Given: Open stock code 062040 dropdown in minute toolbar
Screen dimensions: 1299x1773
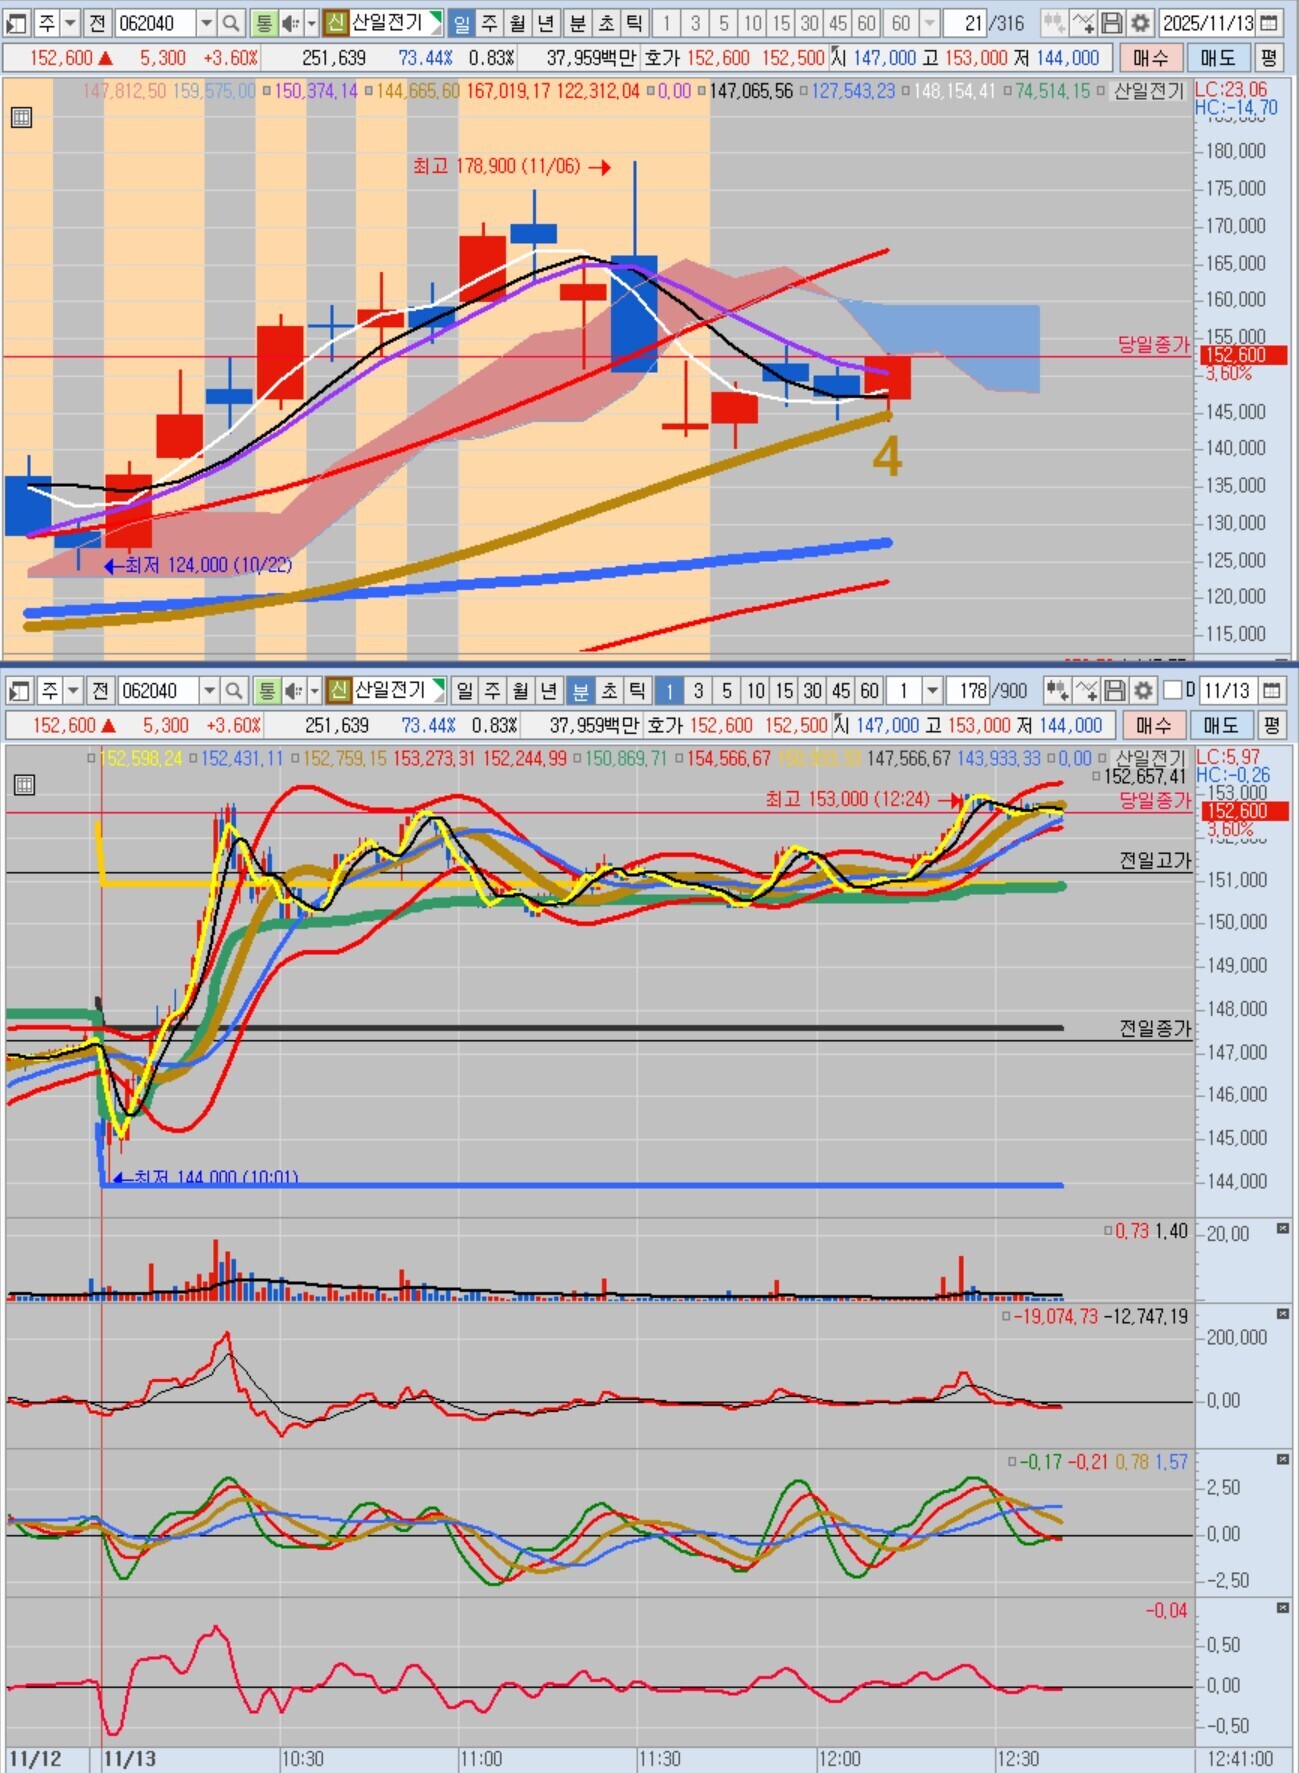Looking at the screenshot, I should point(209,690).
